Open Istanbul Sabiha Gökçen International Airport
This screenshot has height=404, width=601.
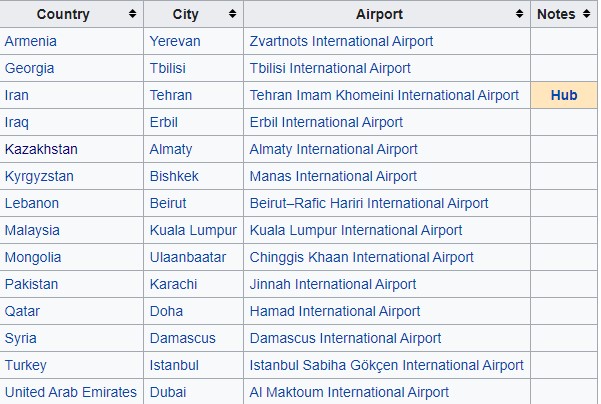(386, 365)
